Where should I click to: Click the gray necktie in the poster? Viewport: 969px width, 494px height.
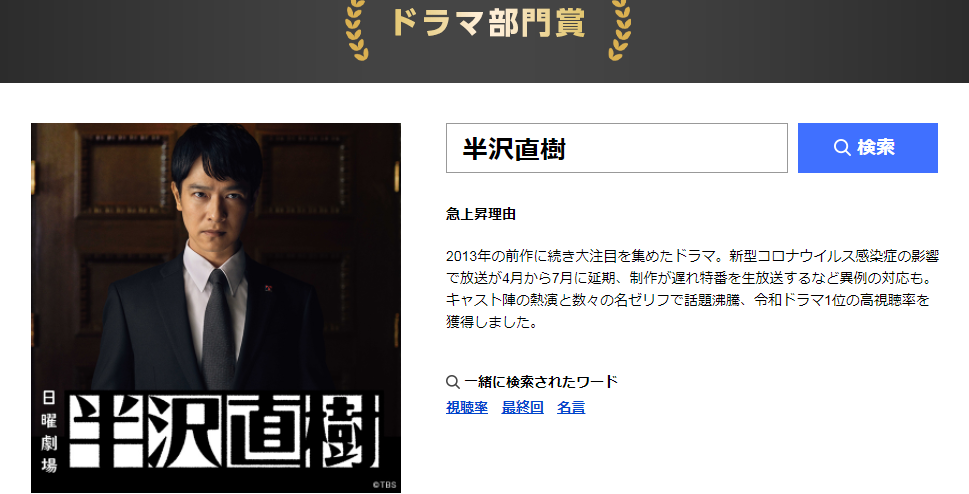coord(219,329)
